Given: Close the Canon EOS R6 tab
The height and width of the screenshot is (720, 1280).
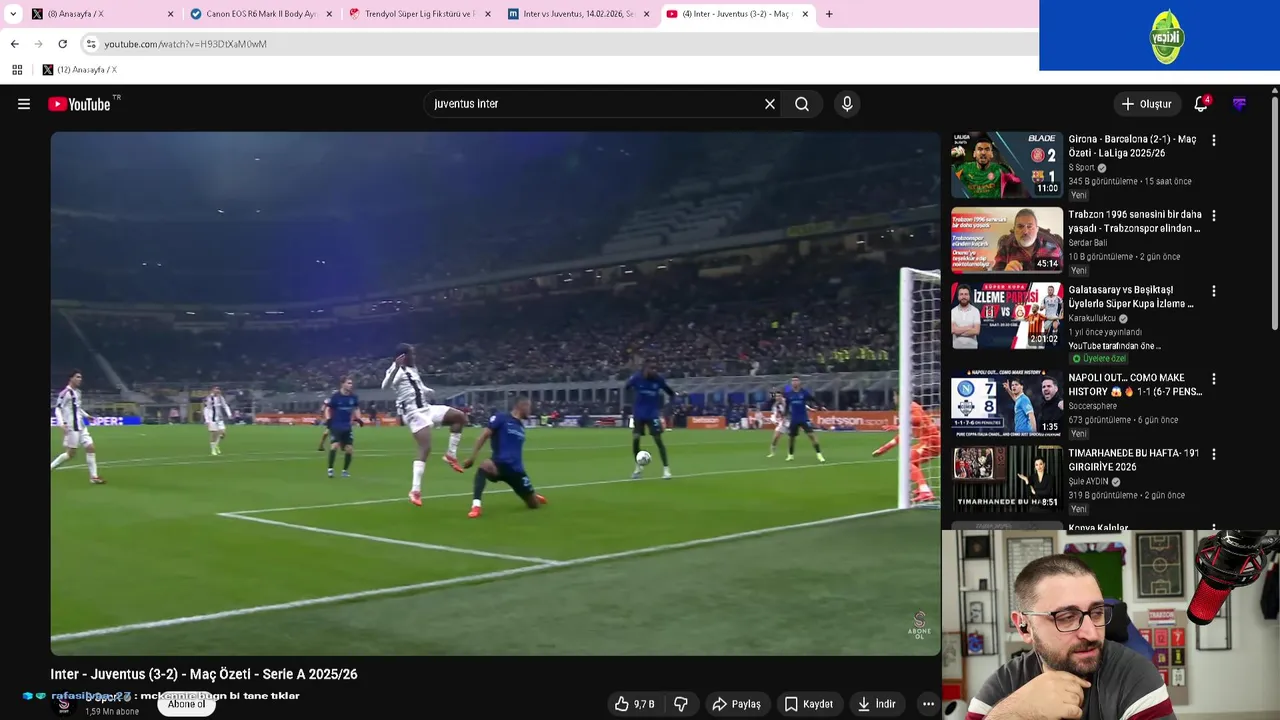Looking at the screenshot, I should pyautogui.click(x=329, y=14).
